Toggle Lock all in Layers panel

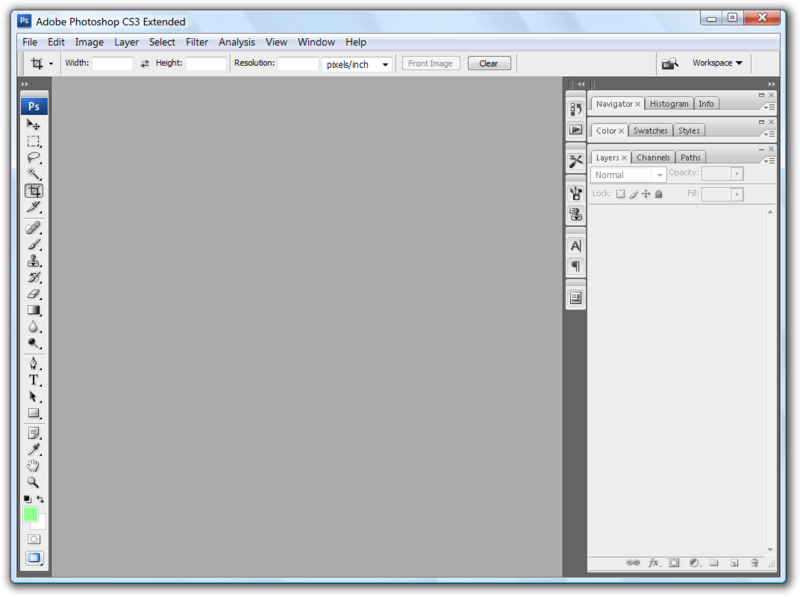659,194
